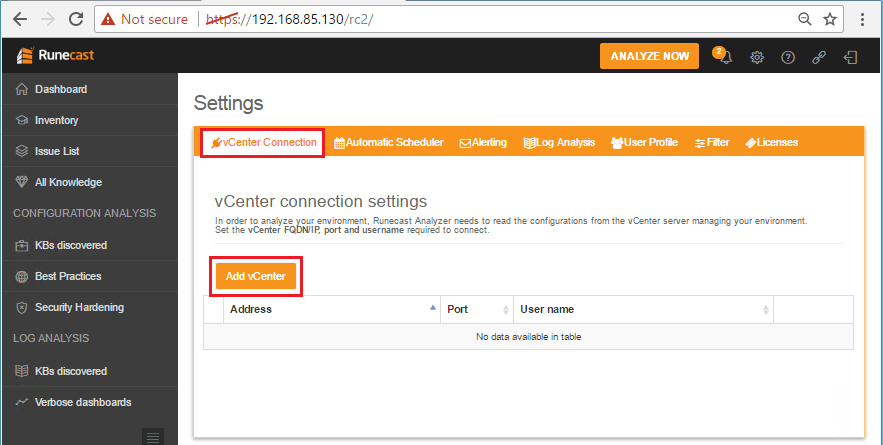Click the Verbose dashboards chart icon

point(21,402)
